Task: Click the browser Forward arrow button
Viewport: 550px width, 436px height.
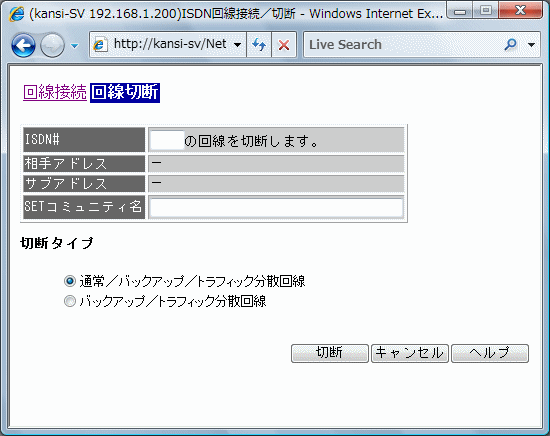Action: pos(52,45)
